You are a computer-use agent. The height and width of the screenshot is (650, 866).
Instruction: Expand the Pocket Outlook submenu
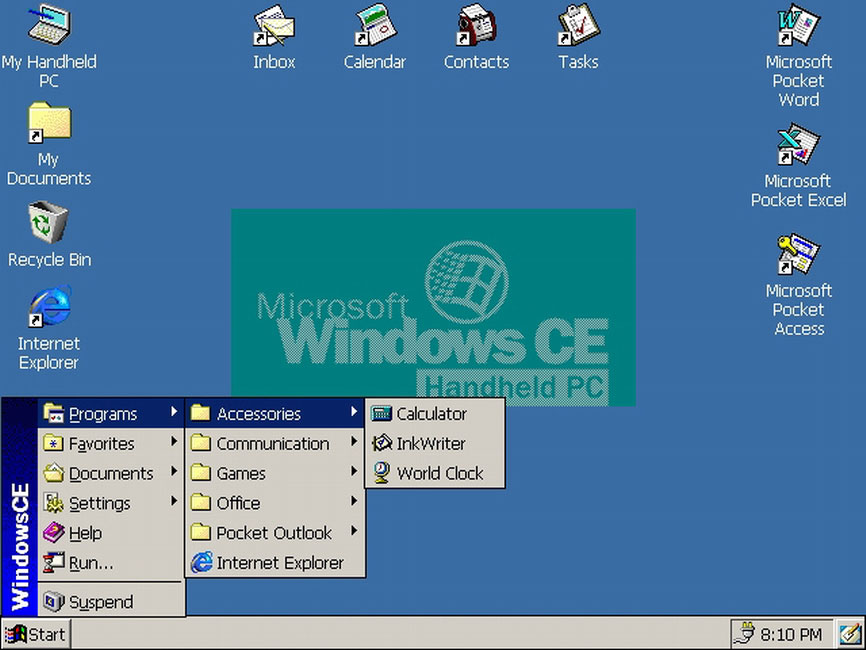coord(273,533)
